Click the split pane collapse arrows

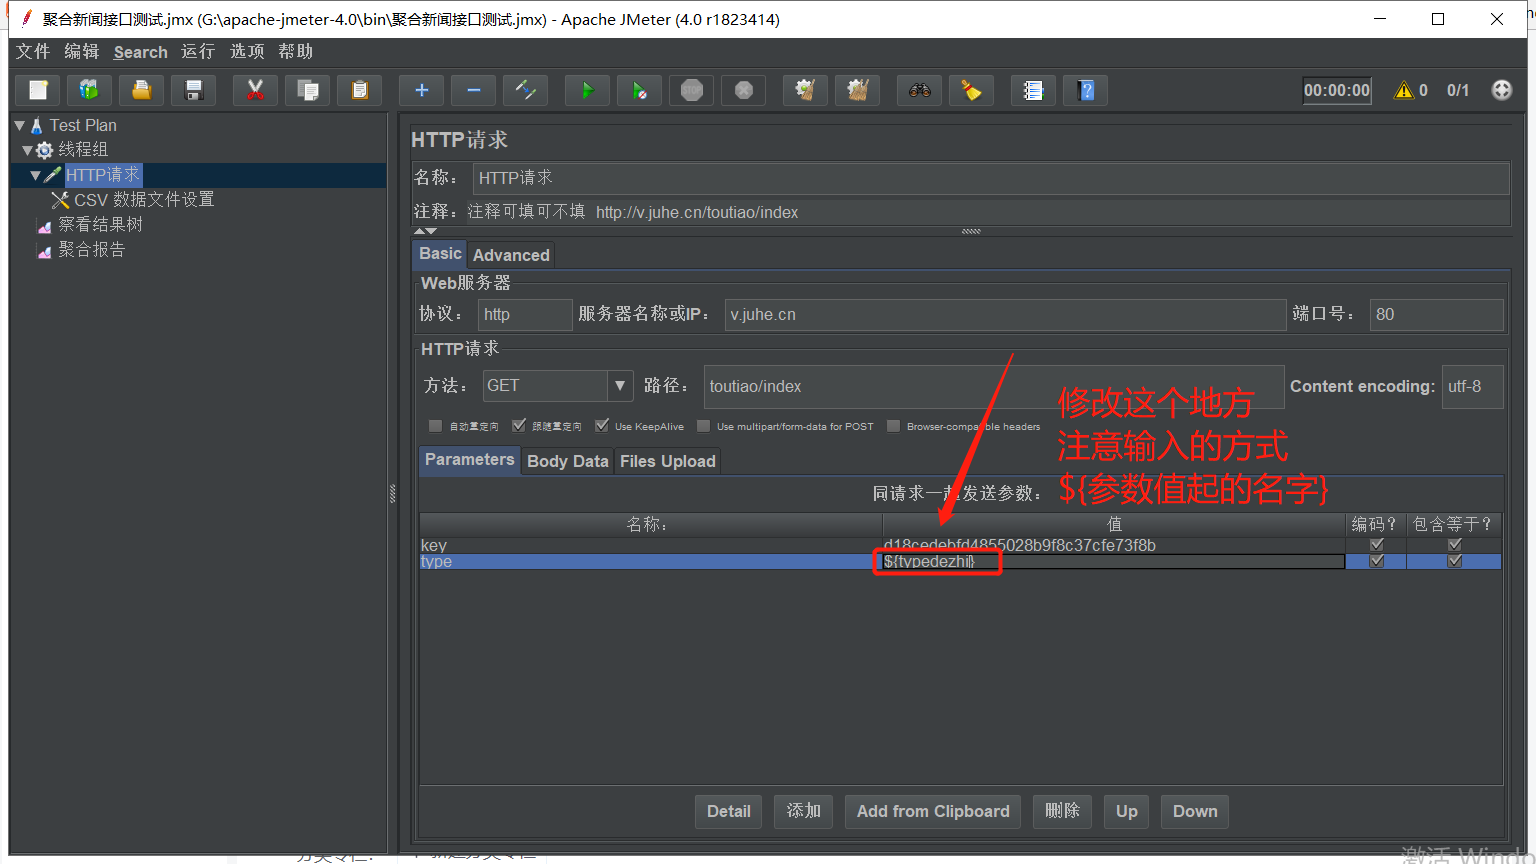point(425,231)
